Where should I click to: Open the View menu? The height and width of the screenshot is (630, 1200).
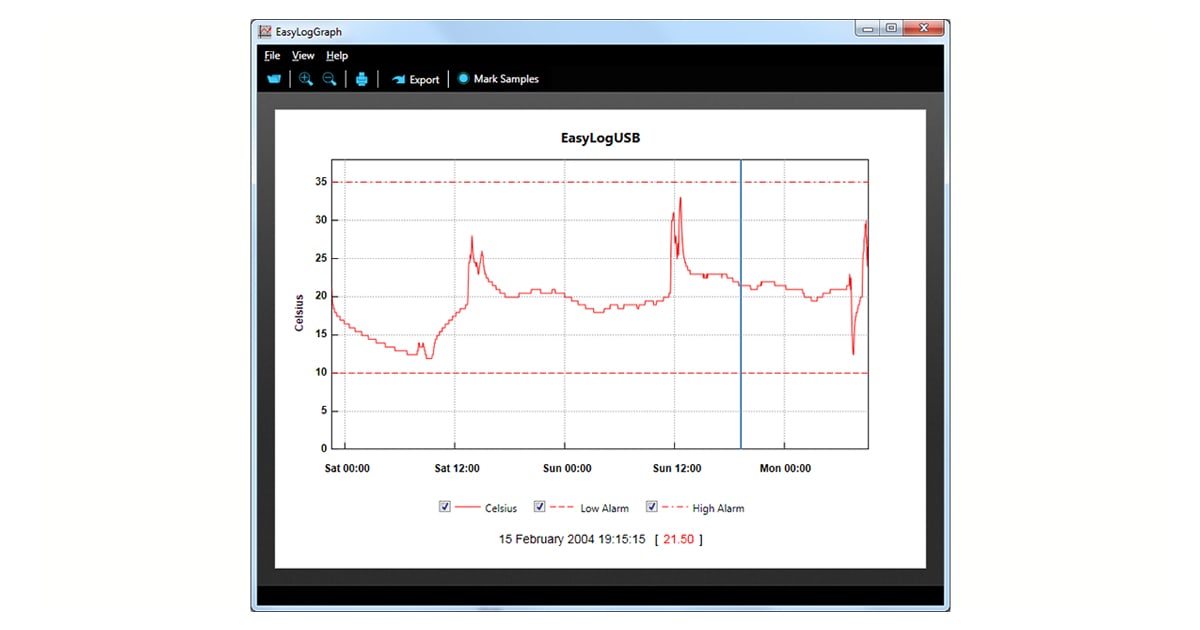[303, 56]
